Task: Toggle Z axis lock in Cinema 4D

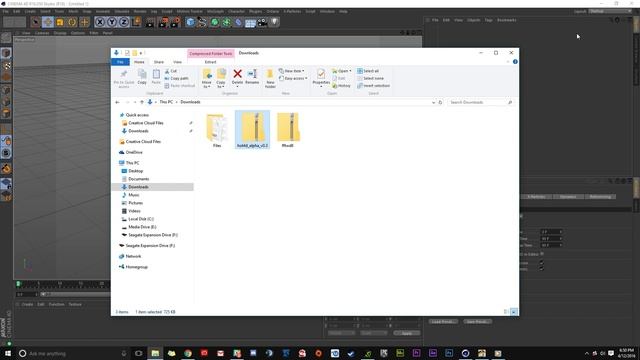Action: pos(124,22)
